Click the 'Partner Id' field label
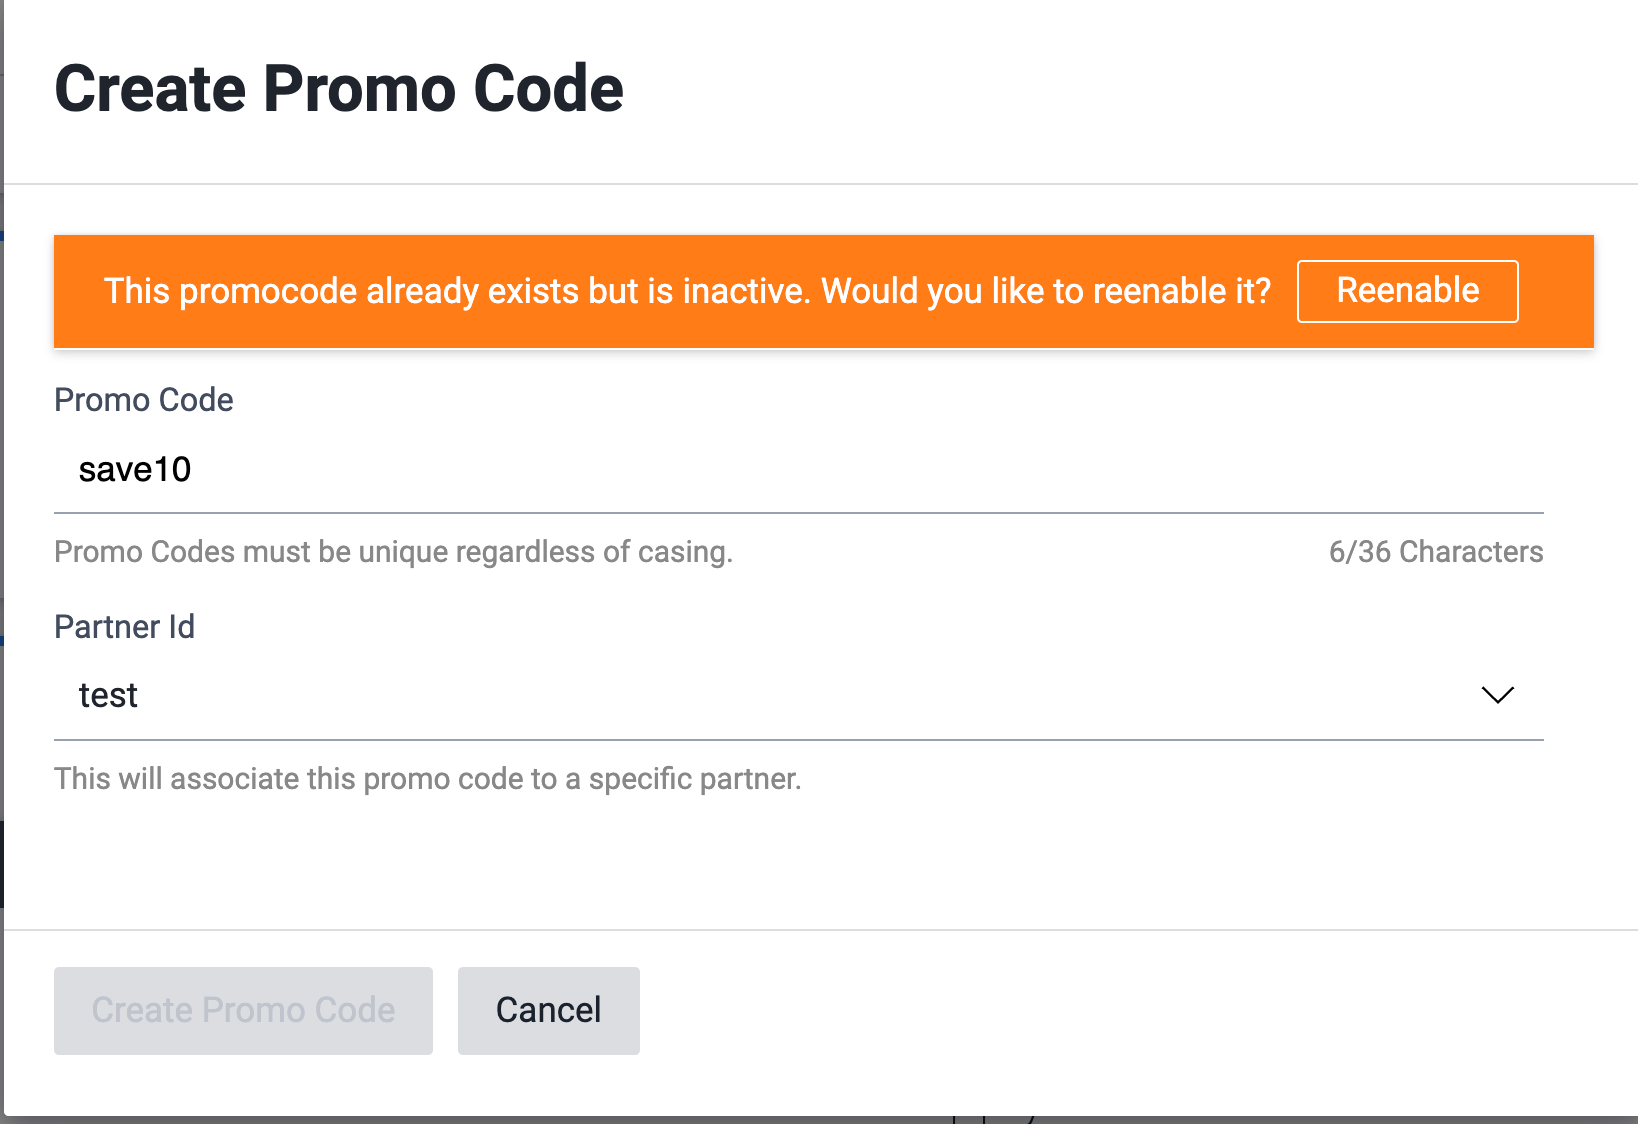Viewport: 1638px width, 1124px height. pyautogui.click(x=124, y=627)
